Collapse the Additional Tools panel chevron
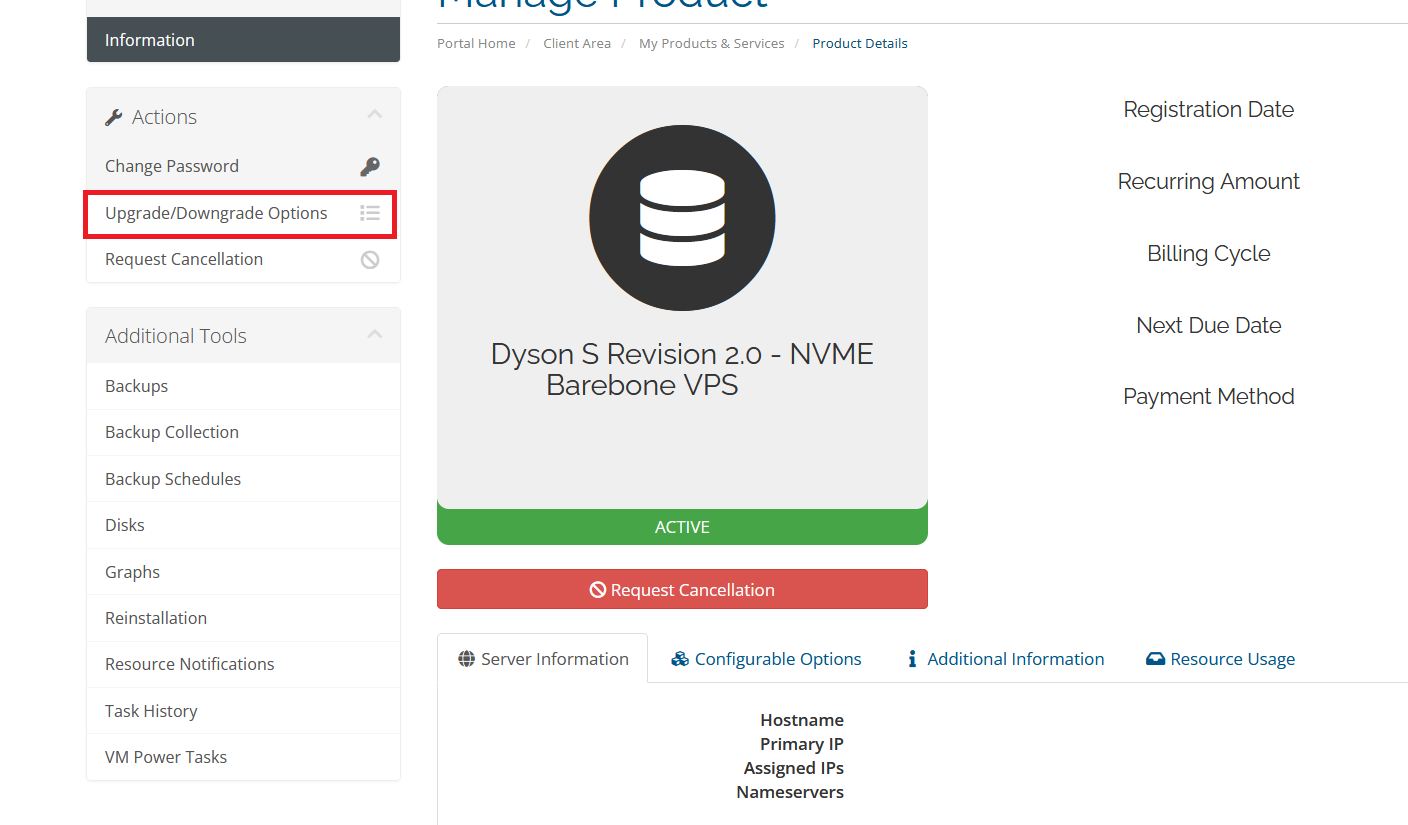Viewport: 1408px width, 825px height. (x=375, y=334)
